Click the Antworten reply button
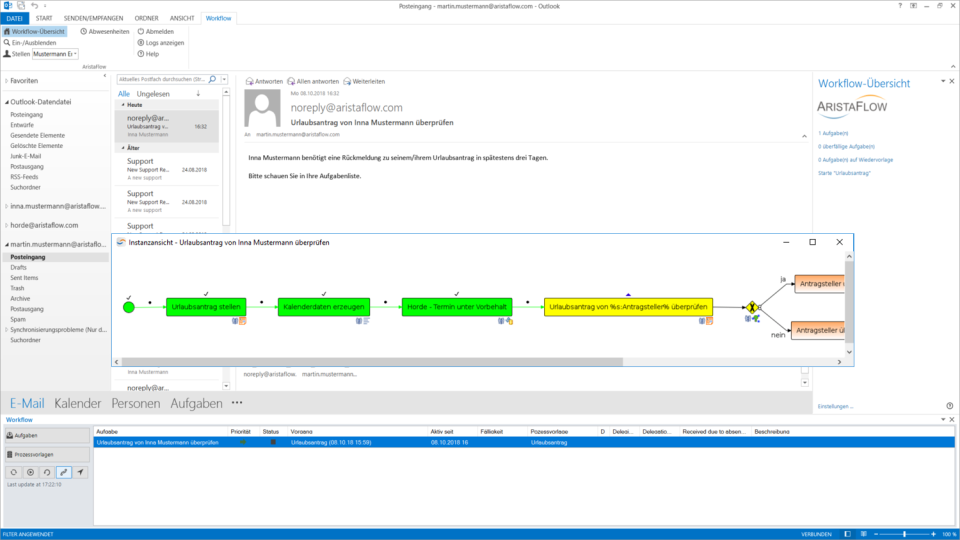 (x=264, y=81)
